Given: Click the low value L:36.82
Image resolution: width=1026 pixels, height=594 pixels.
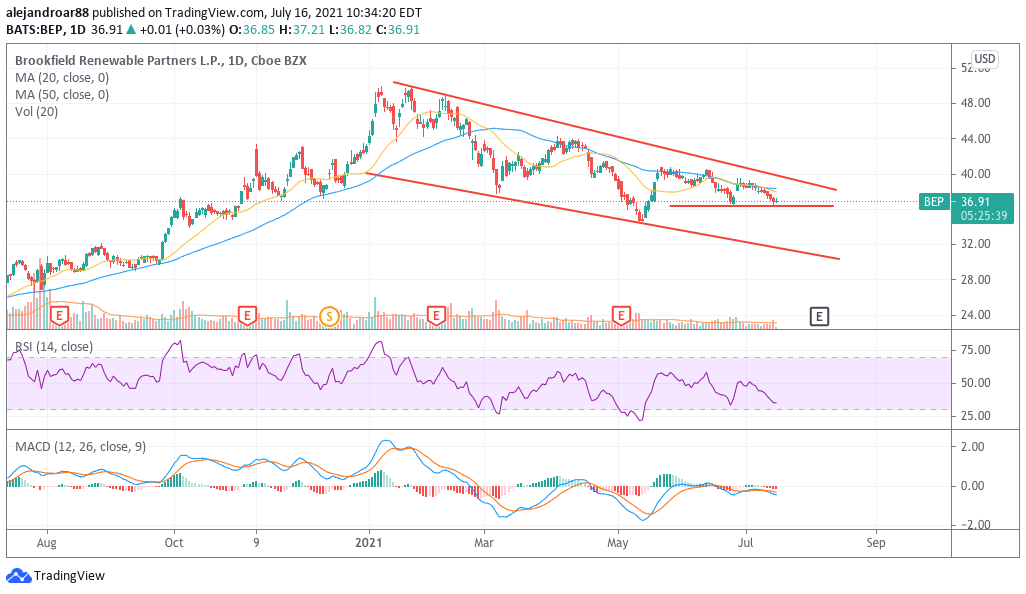Looking at the screenshot, I should click(x=349, y=29).
